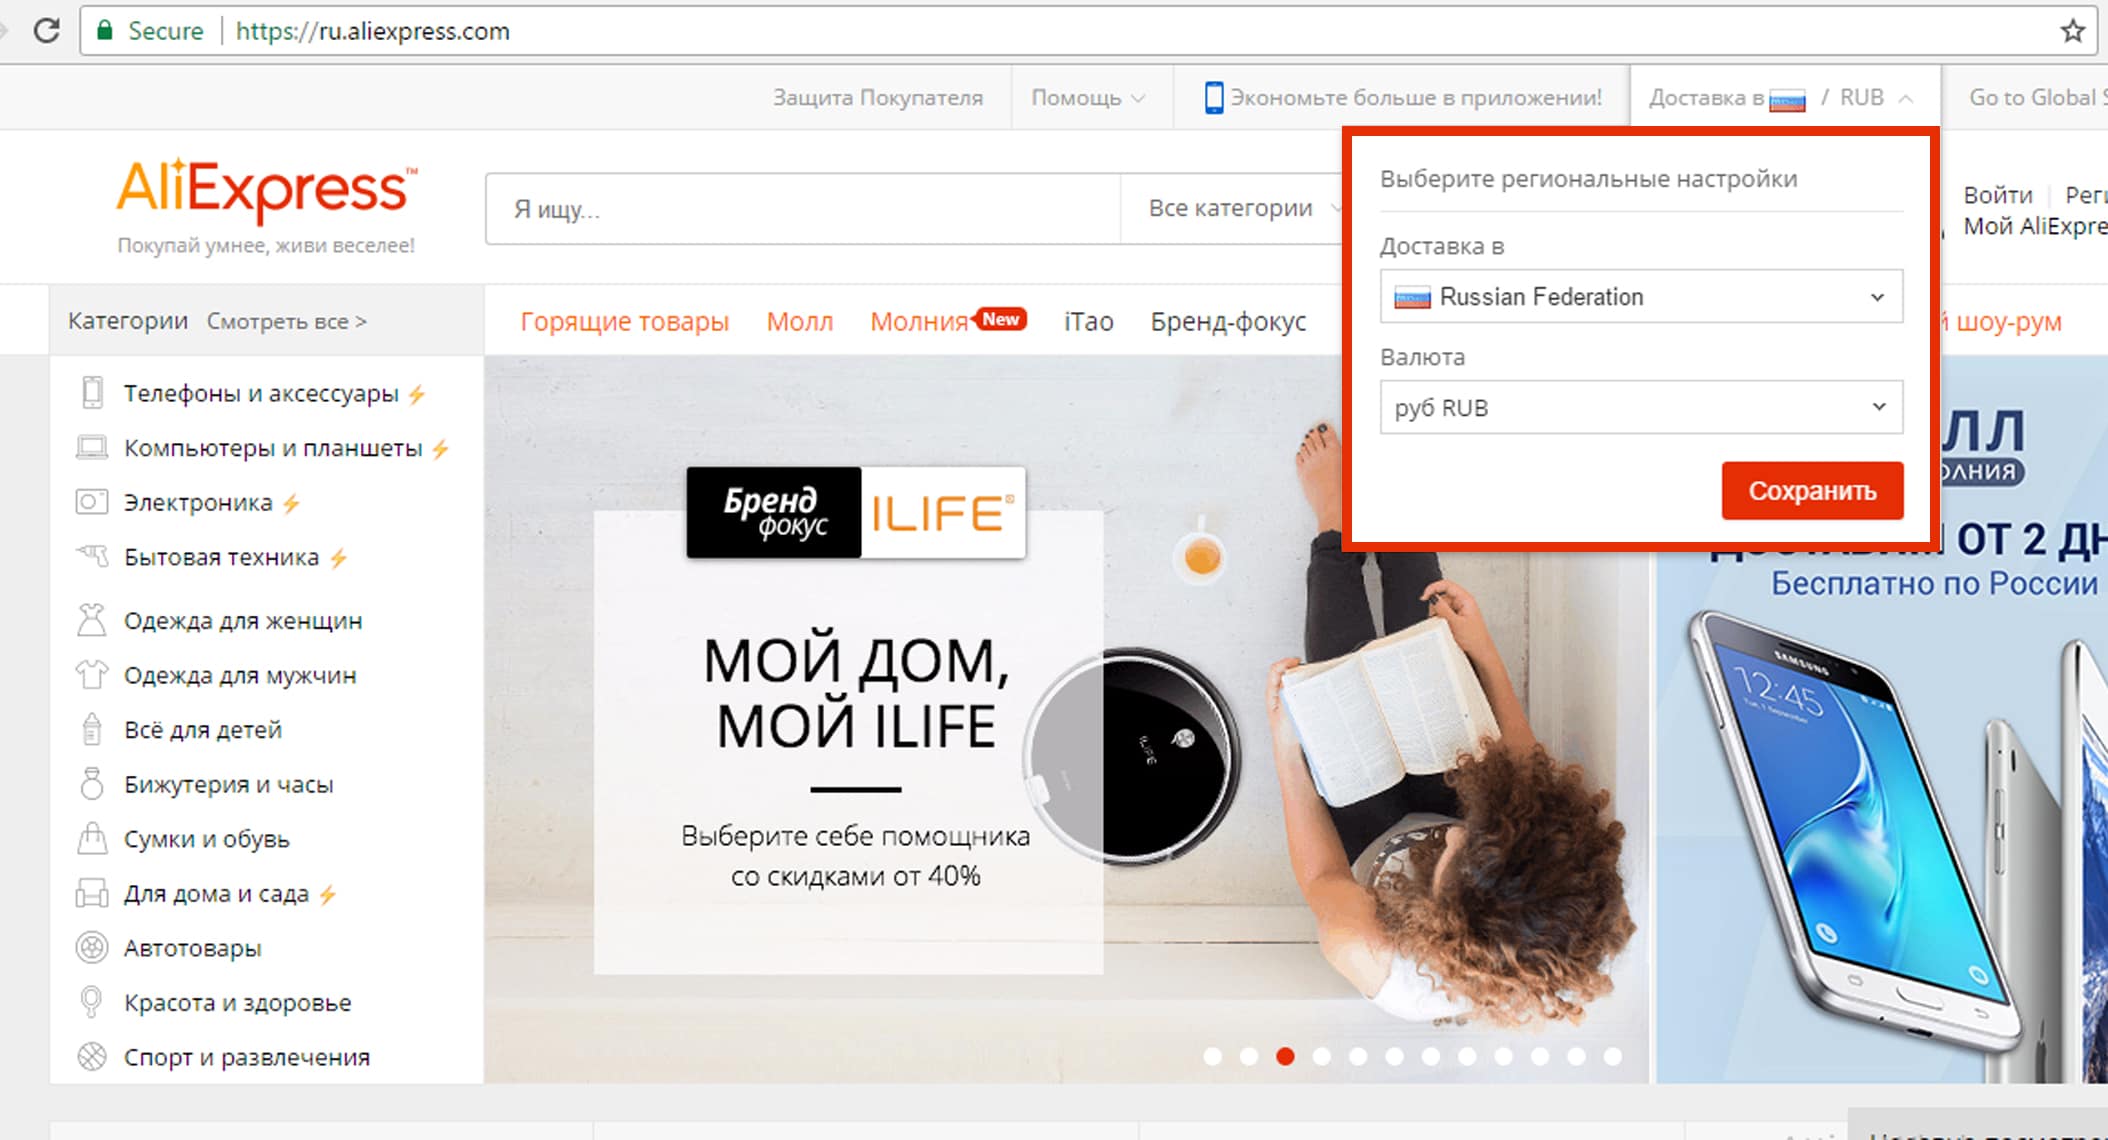This screenshot has width=2108, height=1140.
Task: Click the Бренд фокус ILIFE logo badge
Action: pyautogui.click(x=856, y=512)
